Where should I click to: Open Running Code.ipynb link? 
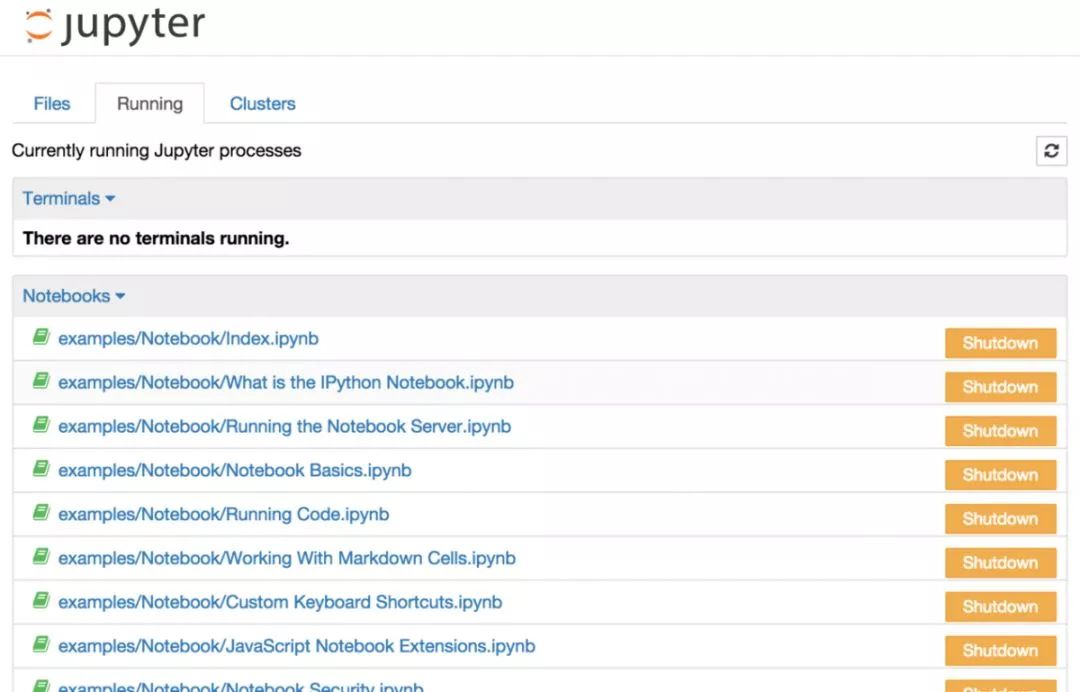[224, 515]
